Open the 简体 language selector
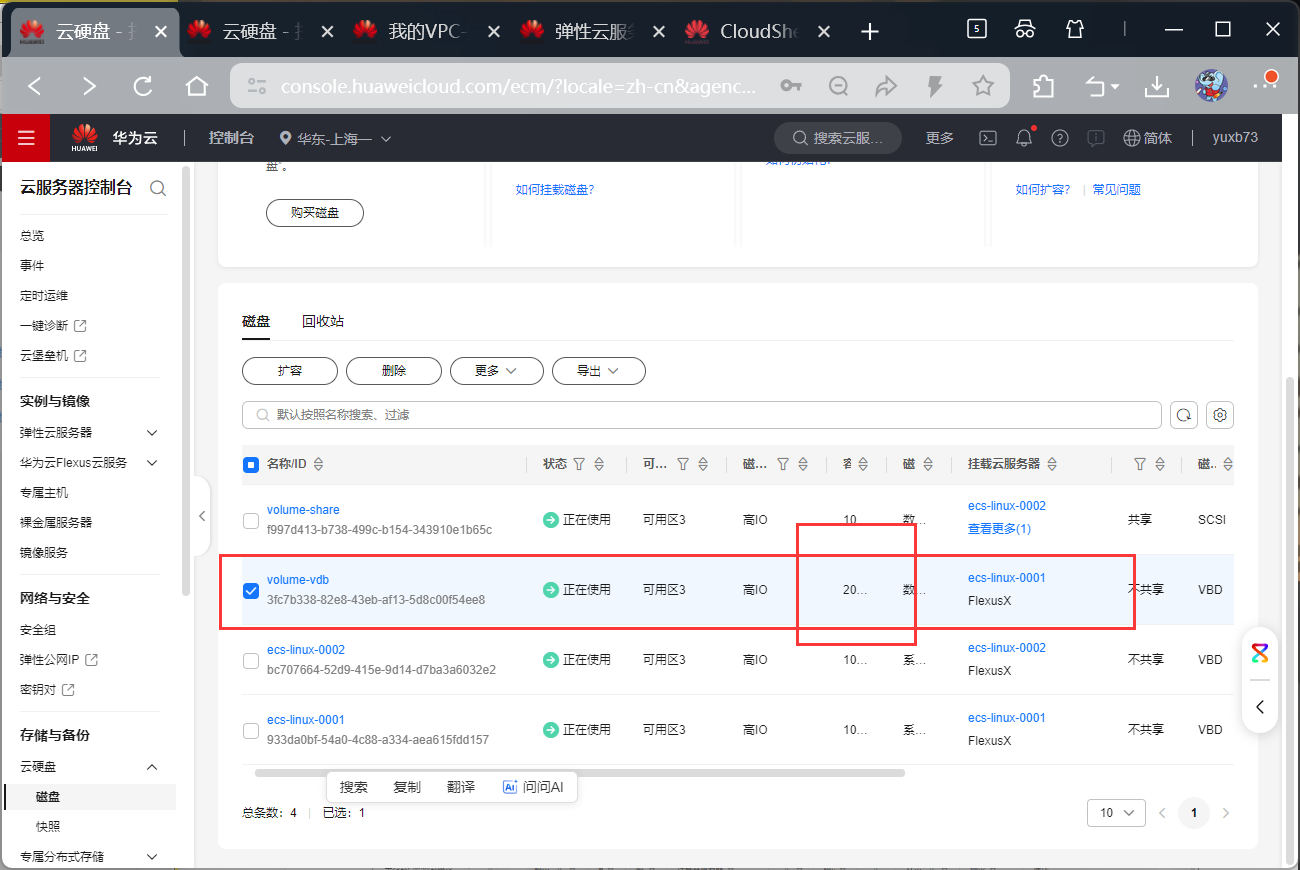The height and width of the screenshot is (870, 1300). (x=1148, y=138)
